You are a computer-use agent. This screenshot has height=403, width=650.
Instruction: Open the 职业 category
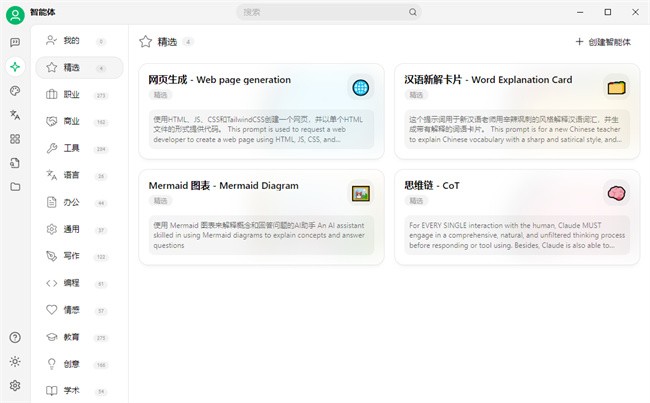[79, 95]
